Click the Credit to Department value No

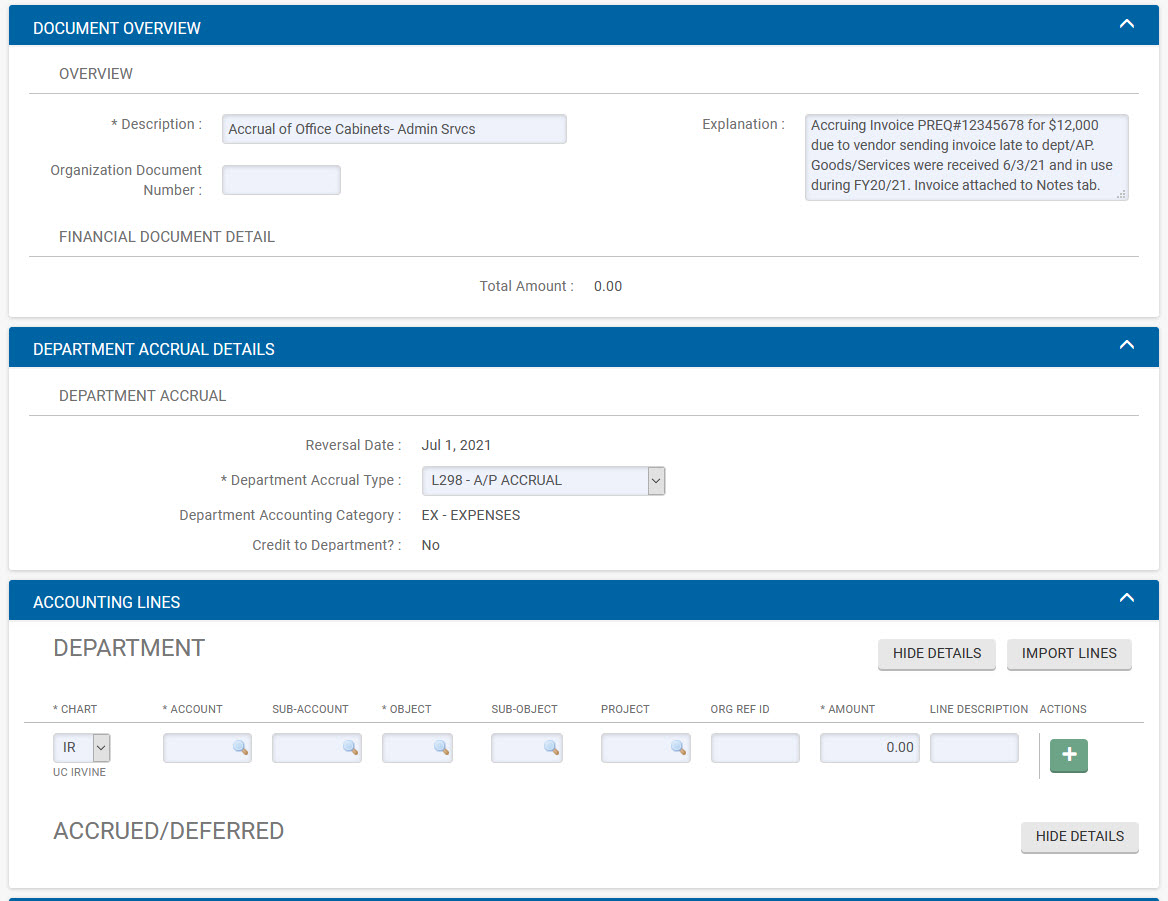431,545
